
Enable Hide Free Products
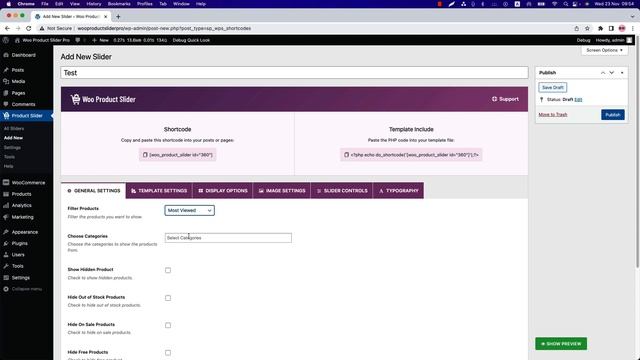point(168,353)
